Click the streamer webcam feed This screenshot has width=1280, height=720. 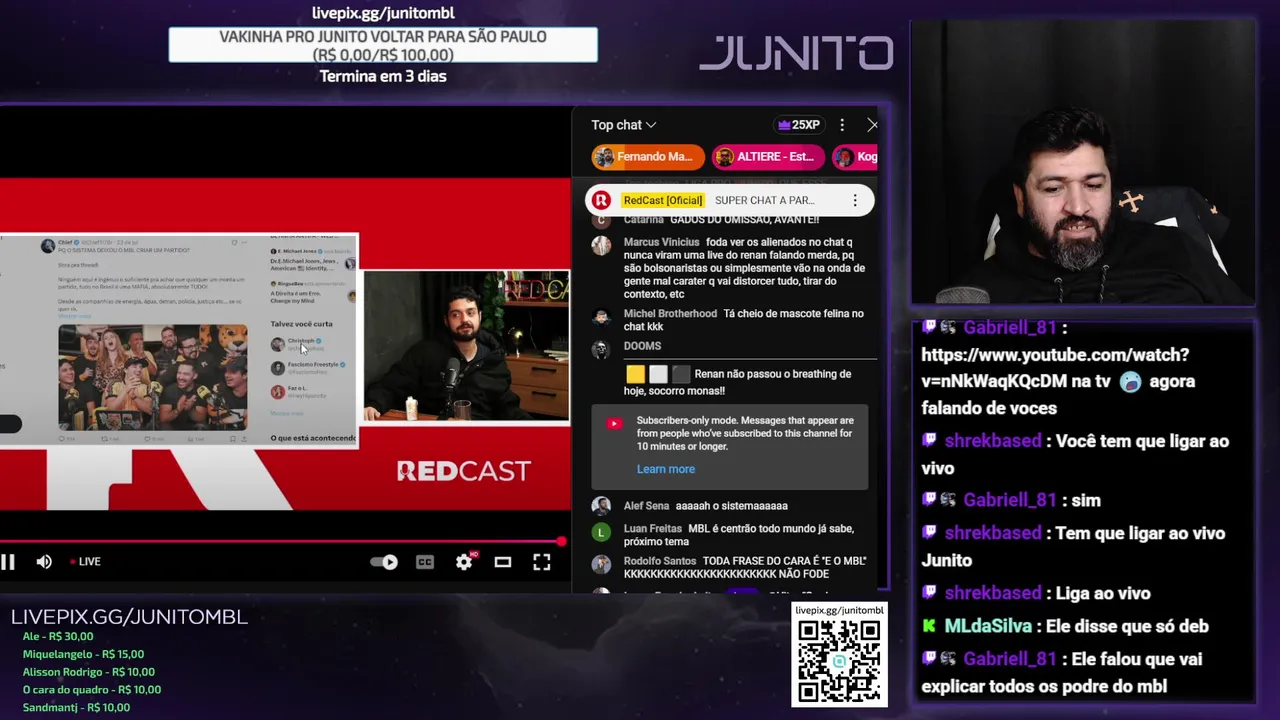pos(1083,162)
